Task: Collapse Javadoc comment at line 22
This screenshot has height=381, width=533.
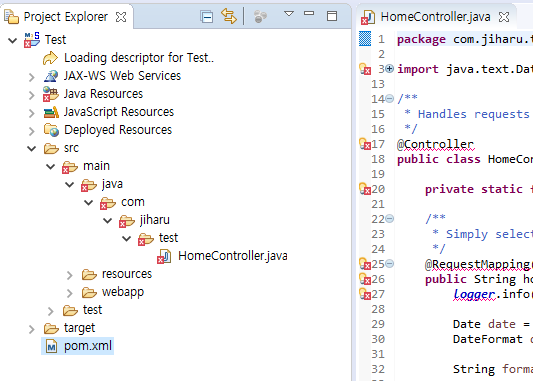Action: pos(390,219)
